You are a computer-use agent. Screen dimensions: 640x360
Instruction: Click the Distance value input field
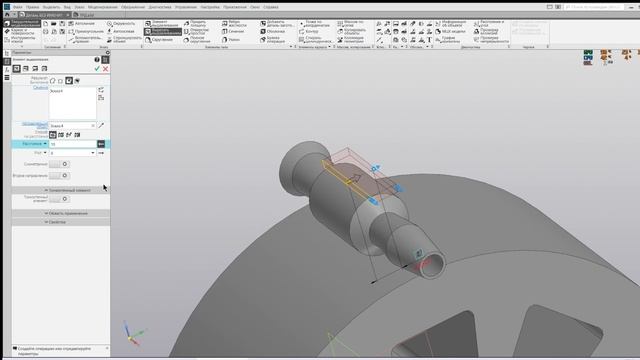tap(73, 144)
